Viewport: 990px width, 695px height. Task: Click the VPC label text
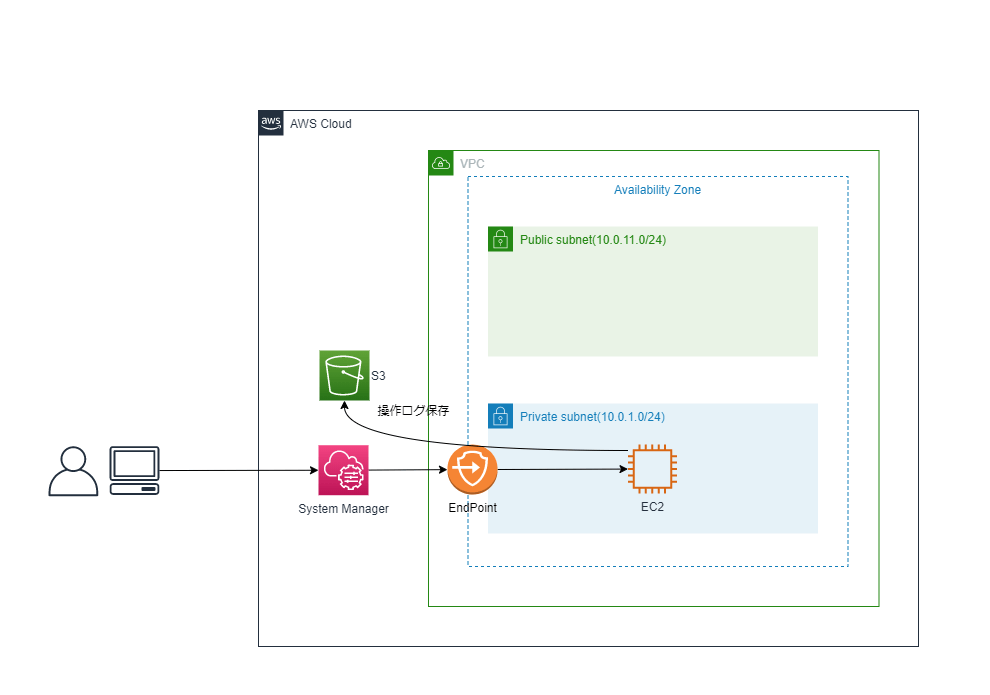coord(472,163)
